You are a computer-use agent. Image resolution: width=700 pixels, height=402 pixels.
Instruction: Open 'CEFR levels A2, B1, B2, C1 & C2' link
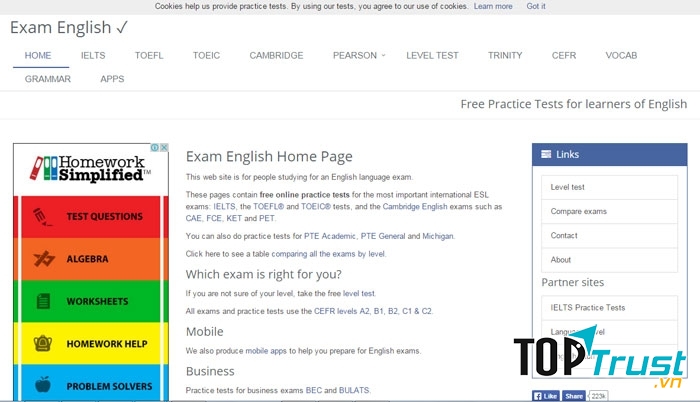[x=373, y=311]
